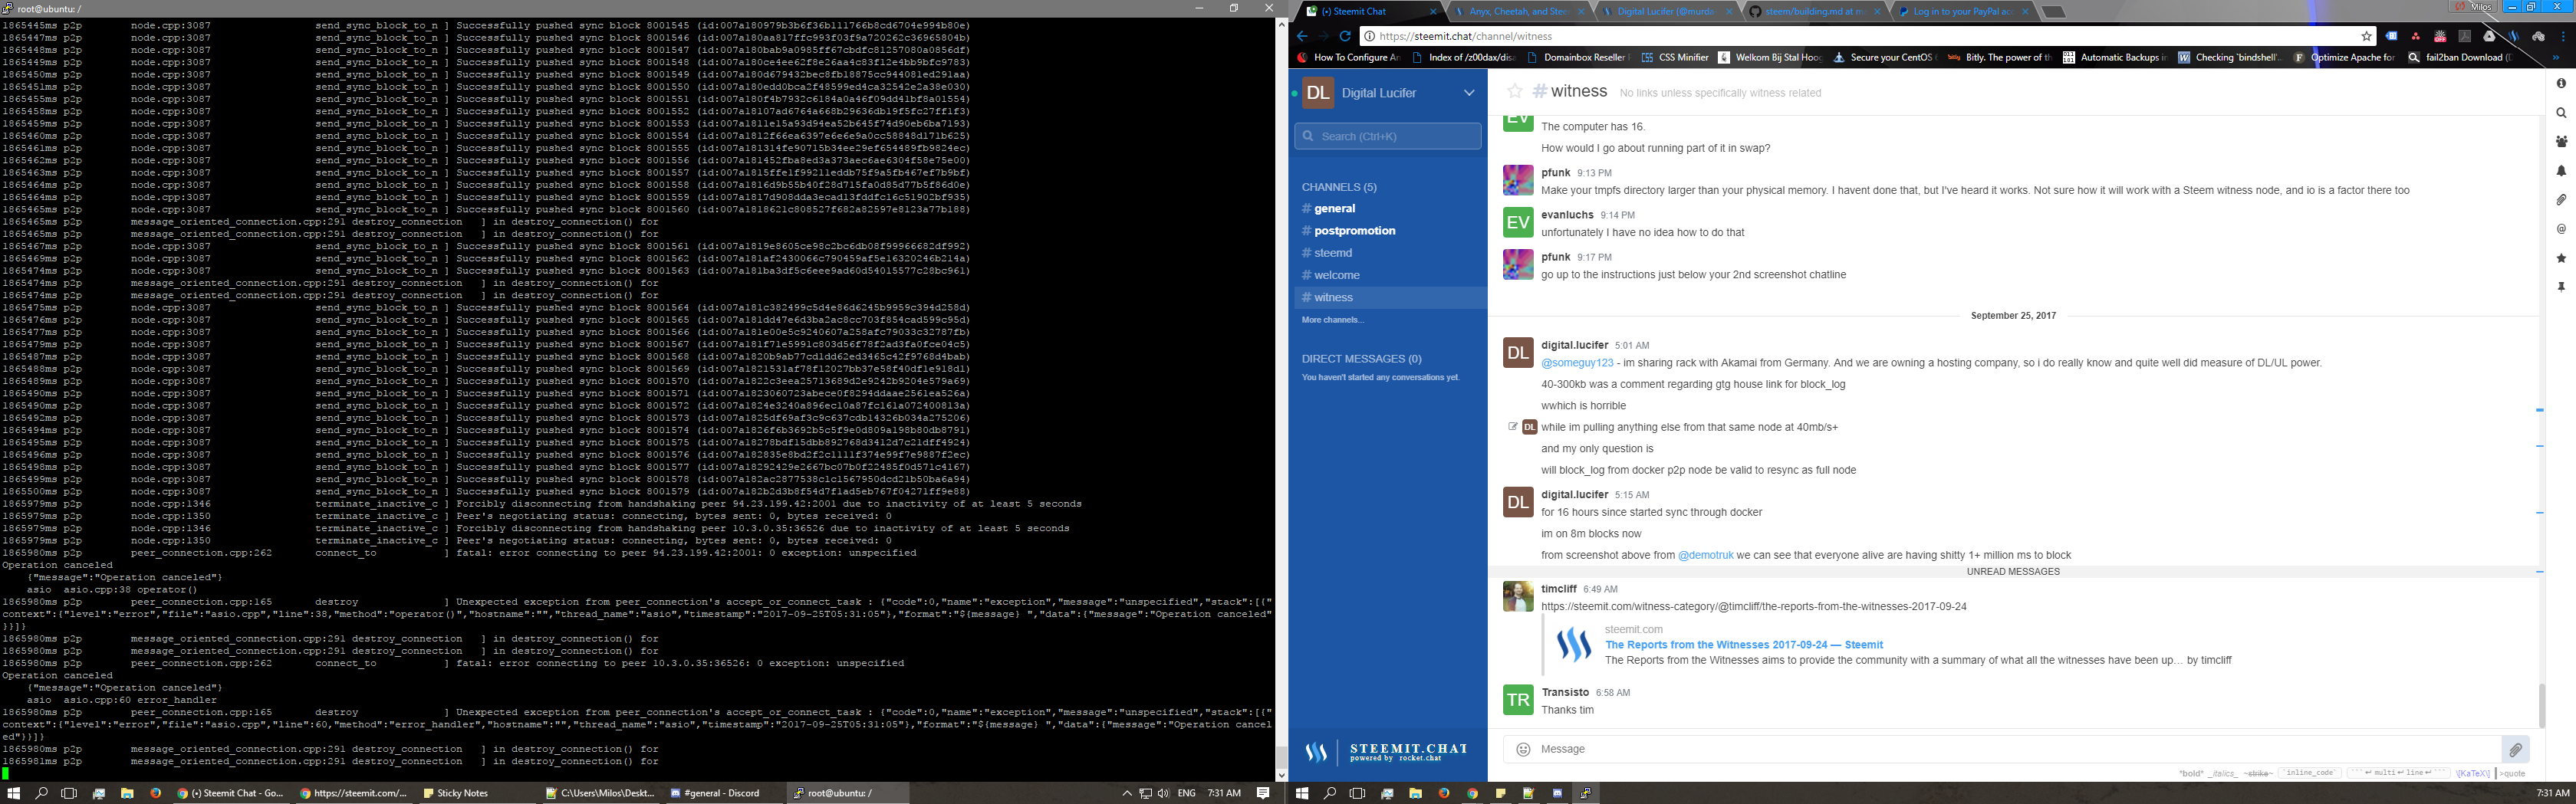Viewport: 2576px width, 804px height.
Task: Show mentions @ icon in right sidebar
Action: pos(2561,229)
